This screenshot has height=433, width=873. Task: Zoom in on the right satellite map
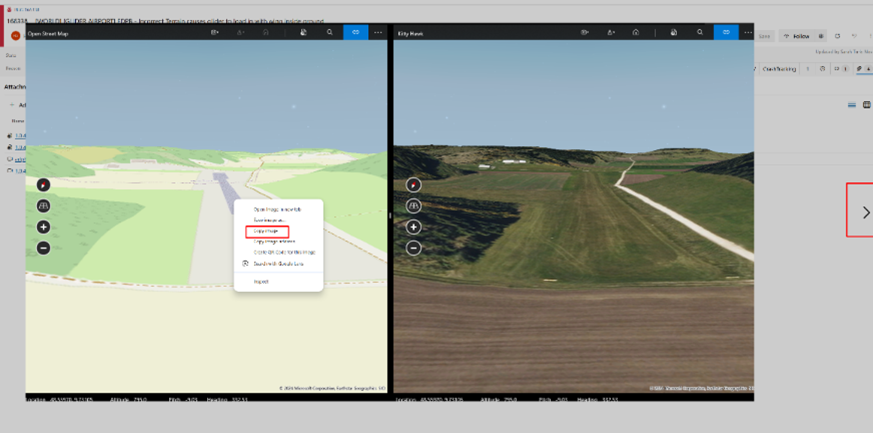[414, 227]
